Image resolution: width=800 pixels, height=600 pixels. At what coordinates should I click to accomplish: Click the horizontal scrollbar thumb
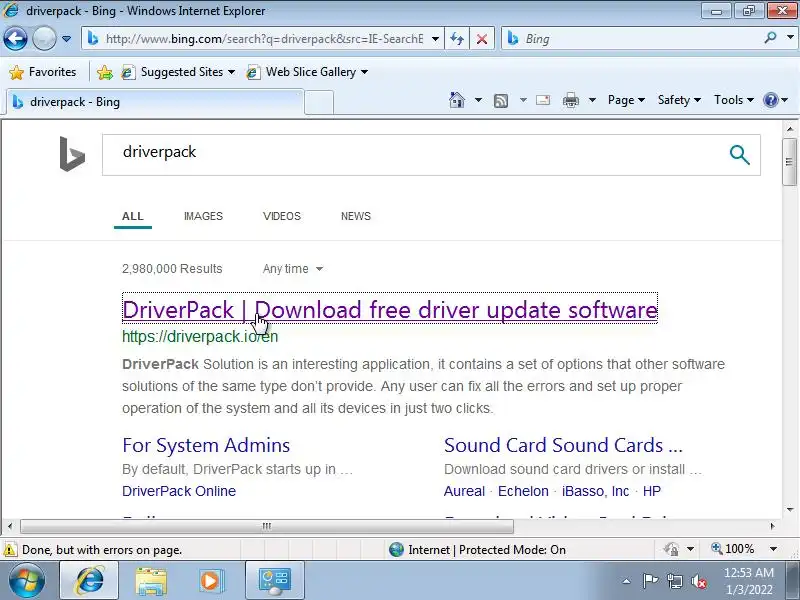[266, 526]
